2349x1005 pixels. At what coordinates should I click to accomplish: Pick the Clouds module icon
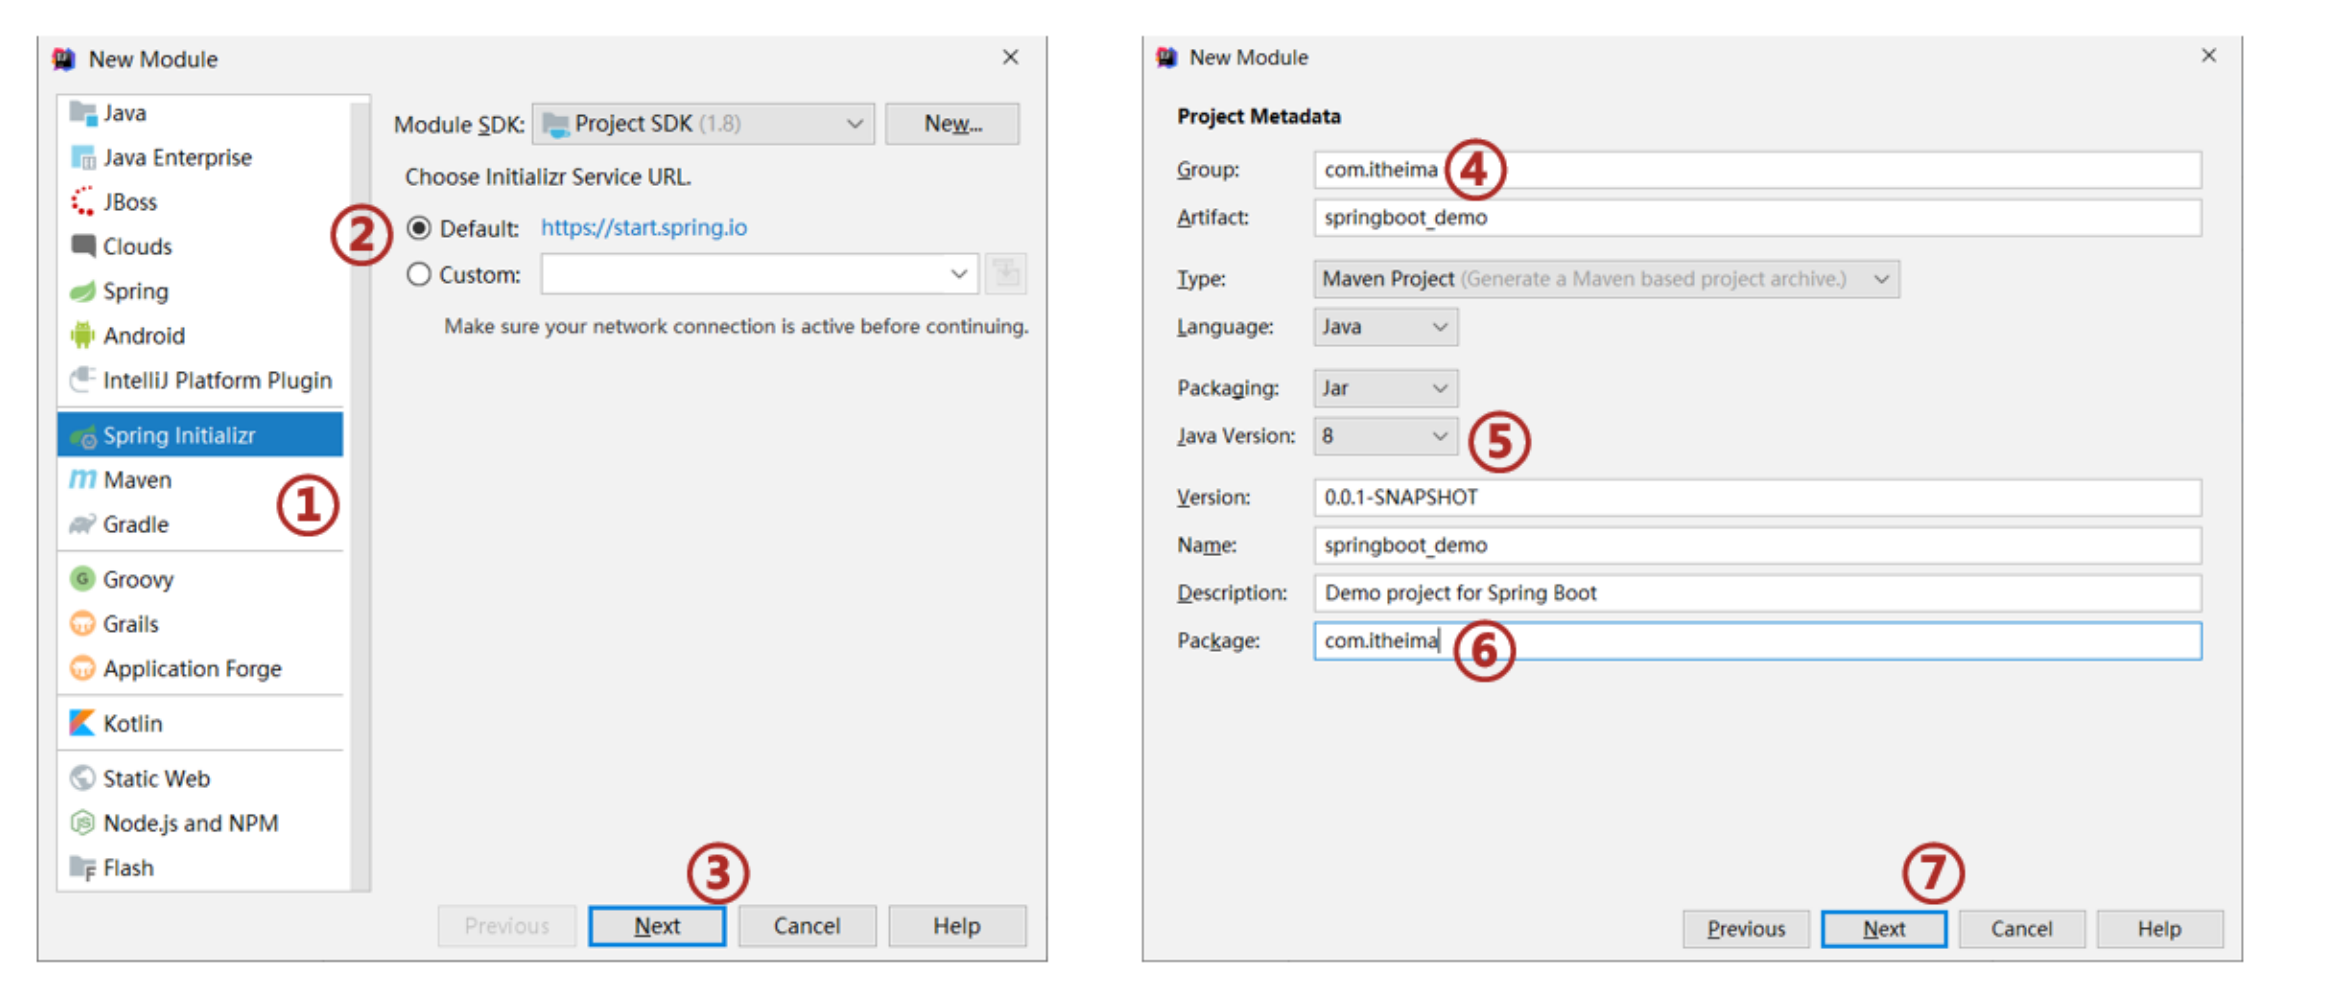[83, 246]
